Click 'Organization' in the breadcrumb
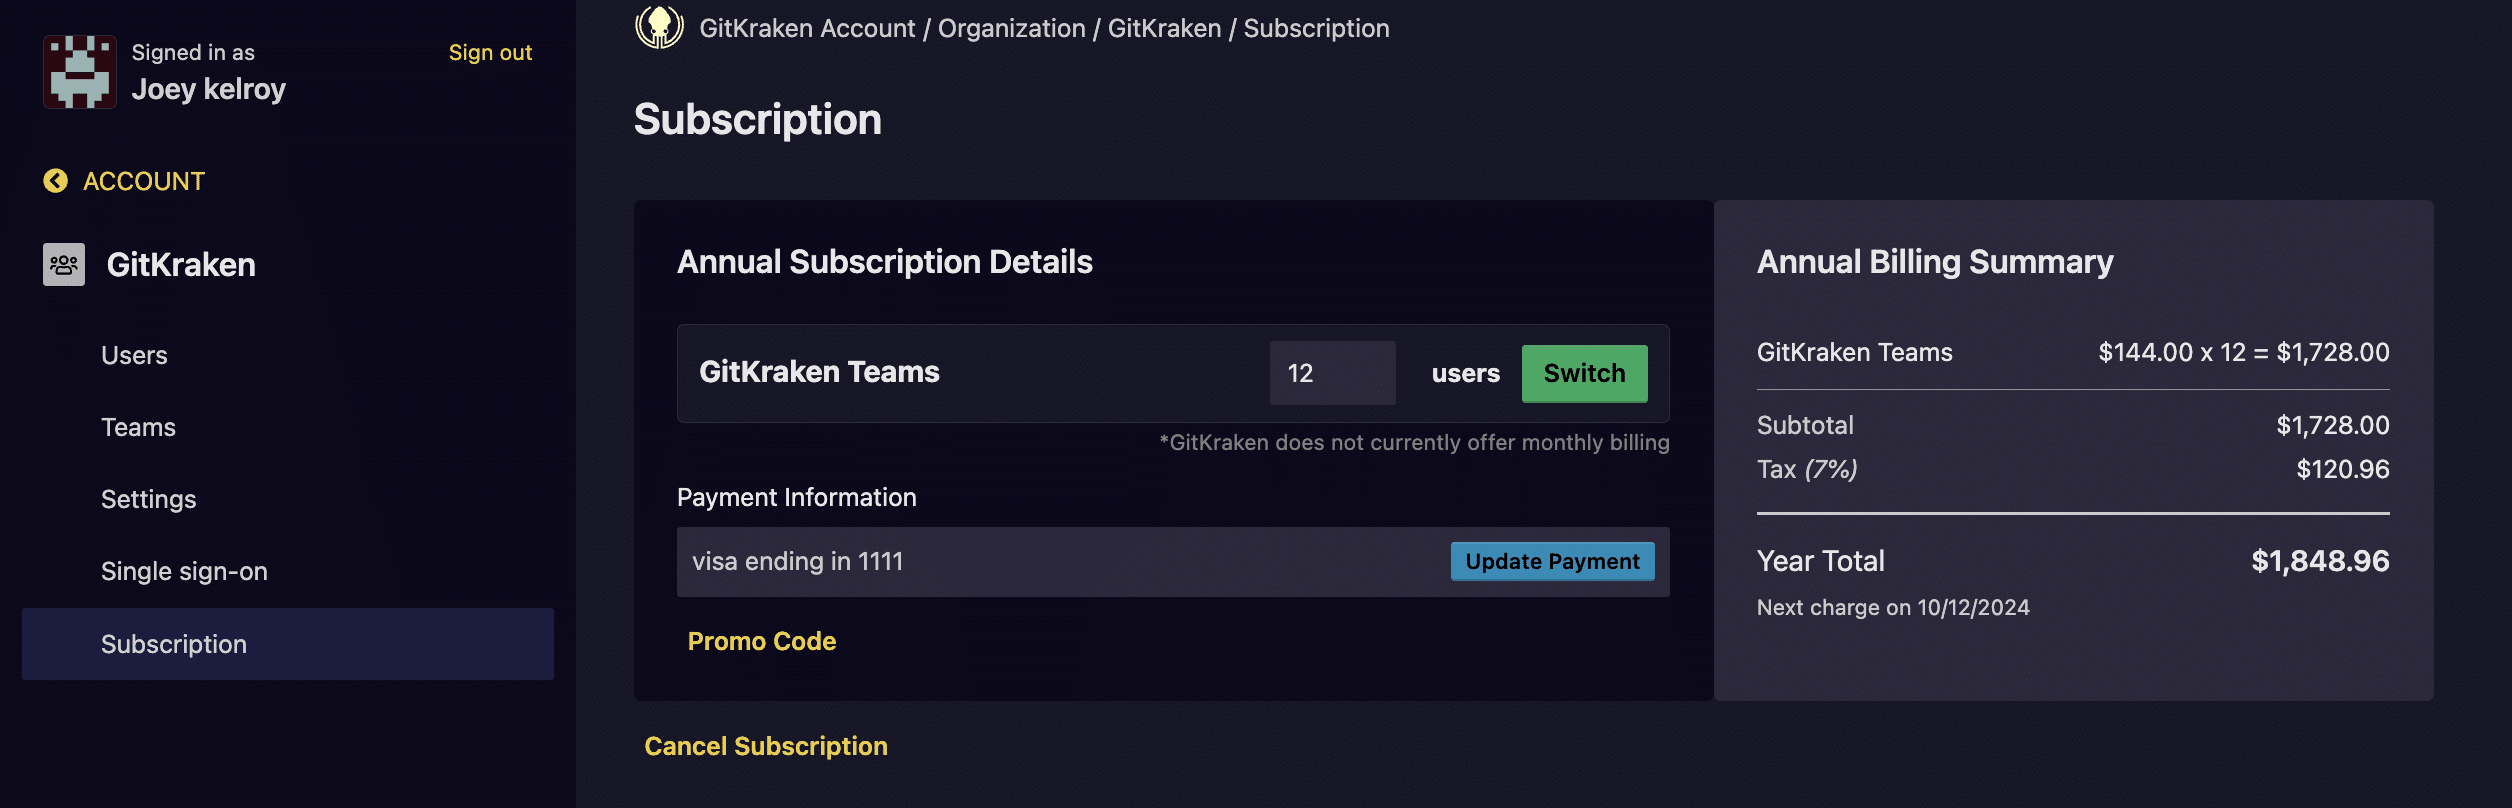 [1011, 29]
